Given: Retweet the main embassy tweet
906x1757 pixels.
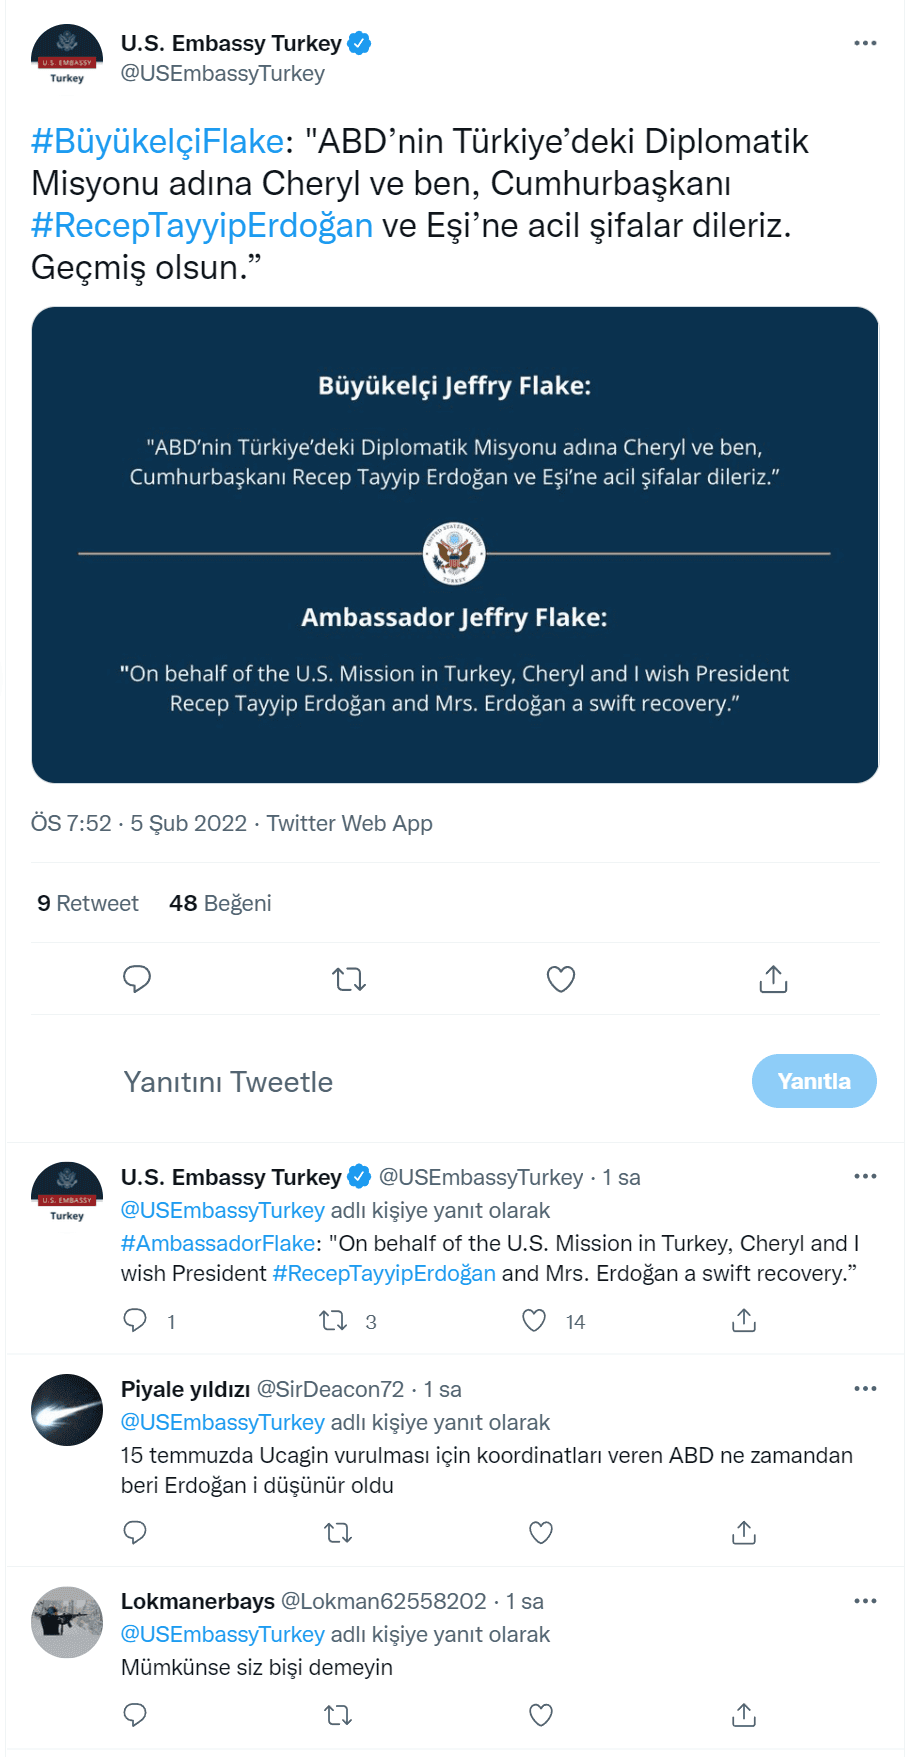Looking at the screenshot, I should click(x=349, y=979).
